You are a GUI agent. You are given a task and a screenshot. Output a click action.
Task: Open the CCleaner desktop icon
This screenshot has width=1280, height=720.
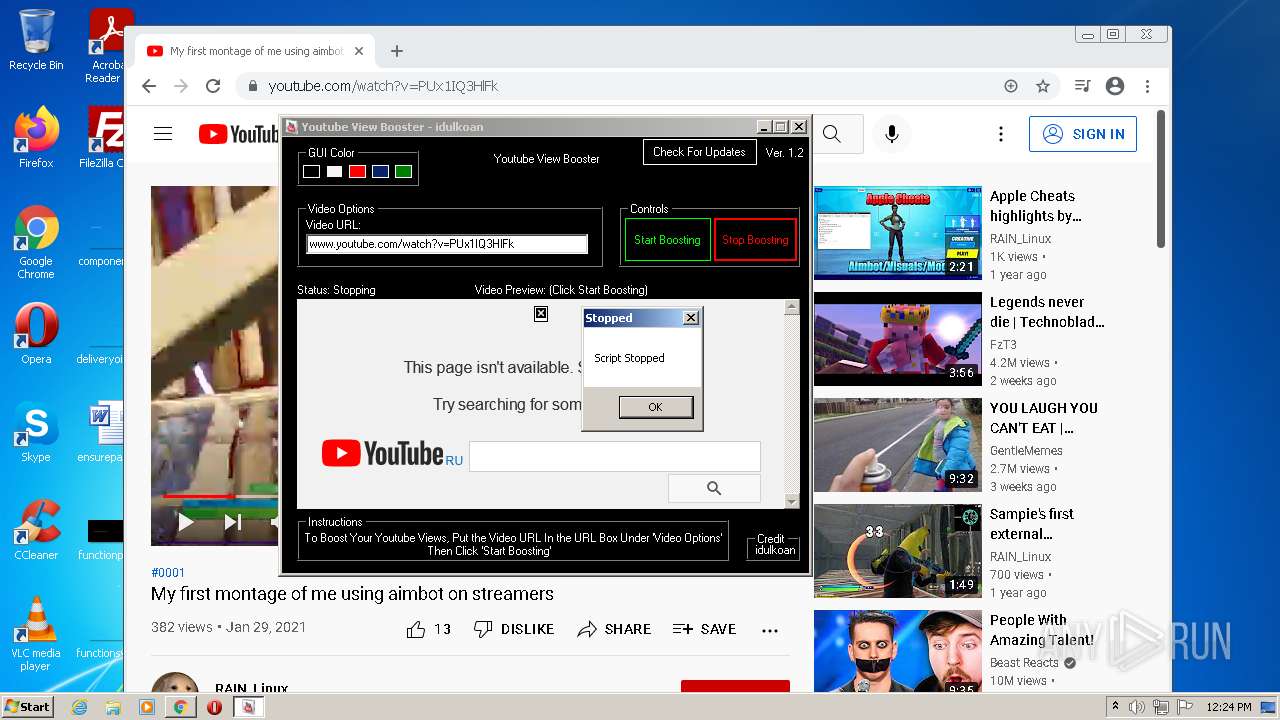(x=36, y=530)
